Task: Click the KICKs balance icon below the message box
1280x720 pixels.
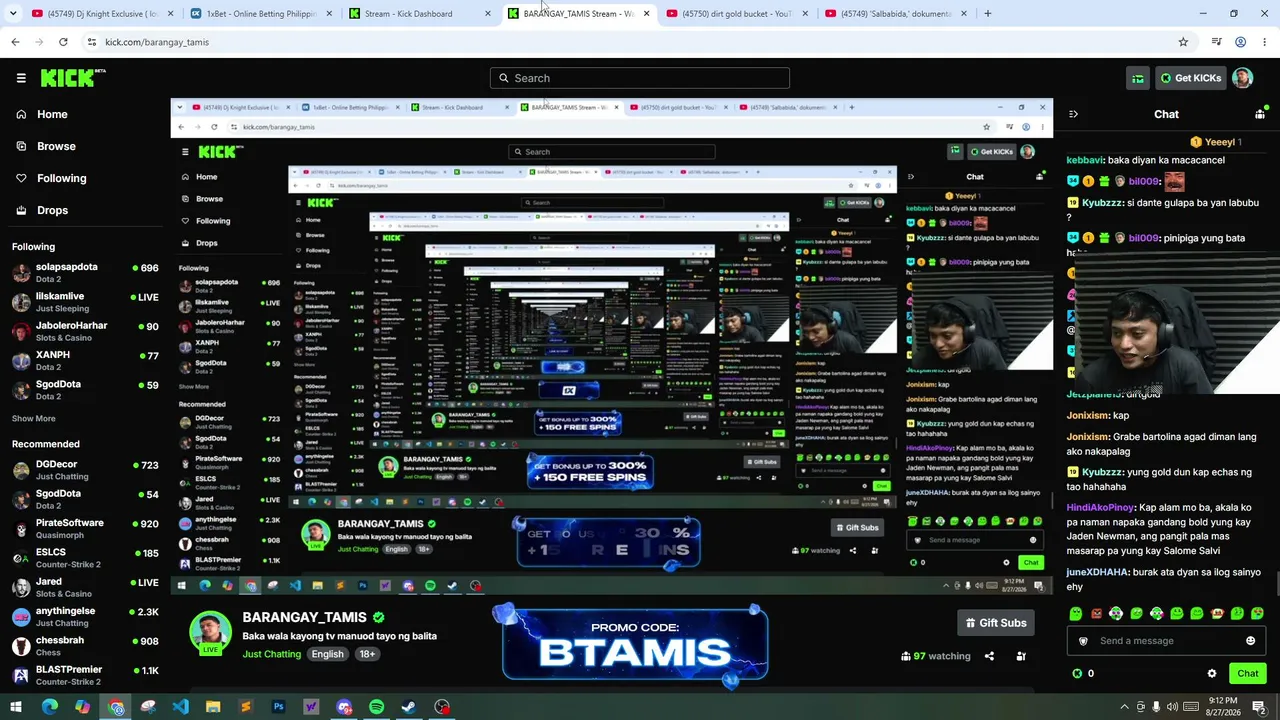Action: (x=1077, y=674)
